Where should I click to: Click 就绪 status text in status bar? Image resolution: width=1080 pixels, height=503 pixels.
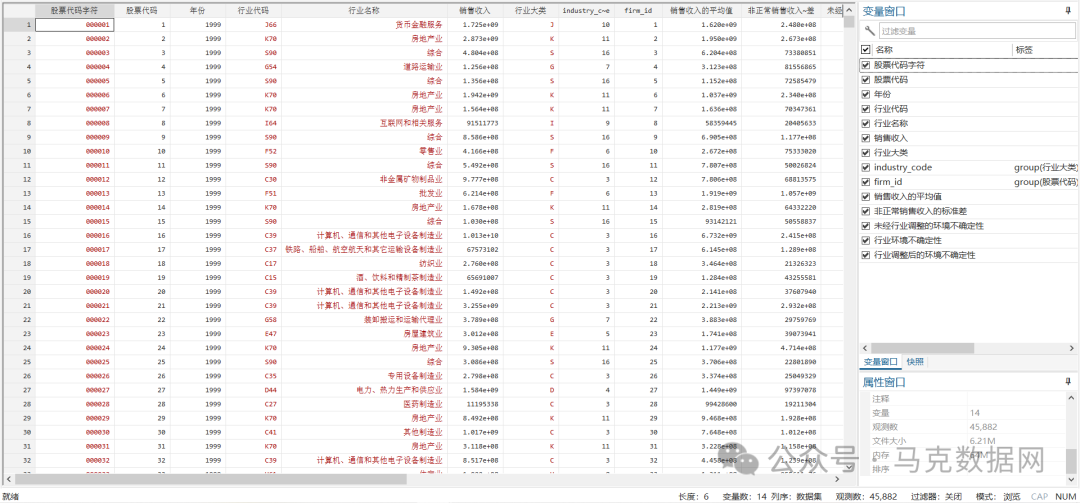[x=10, y=496]
